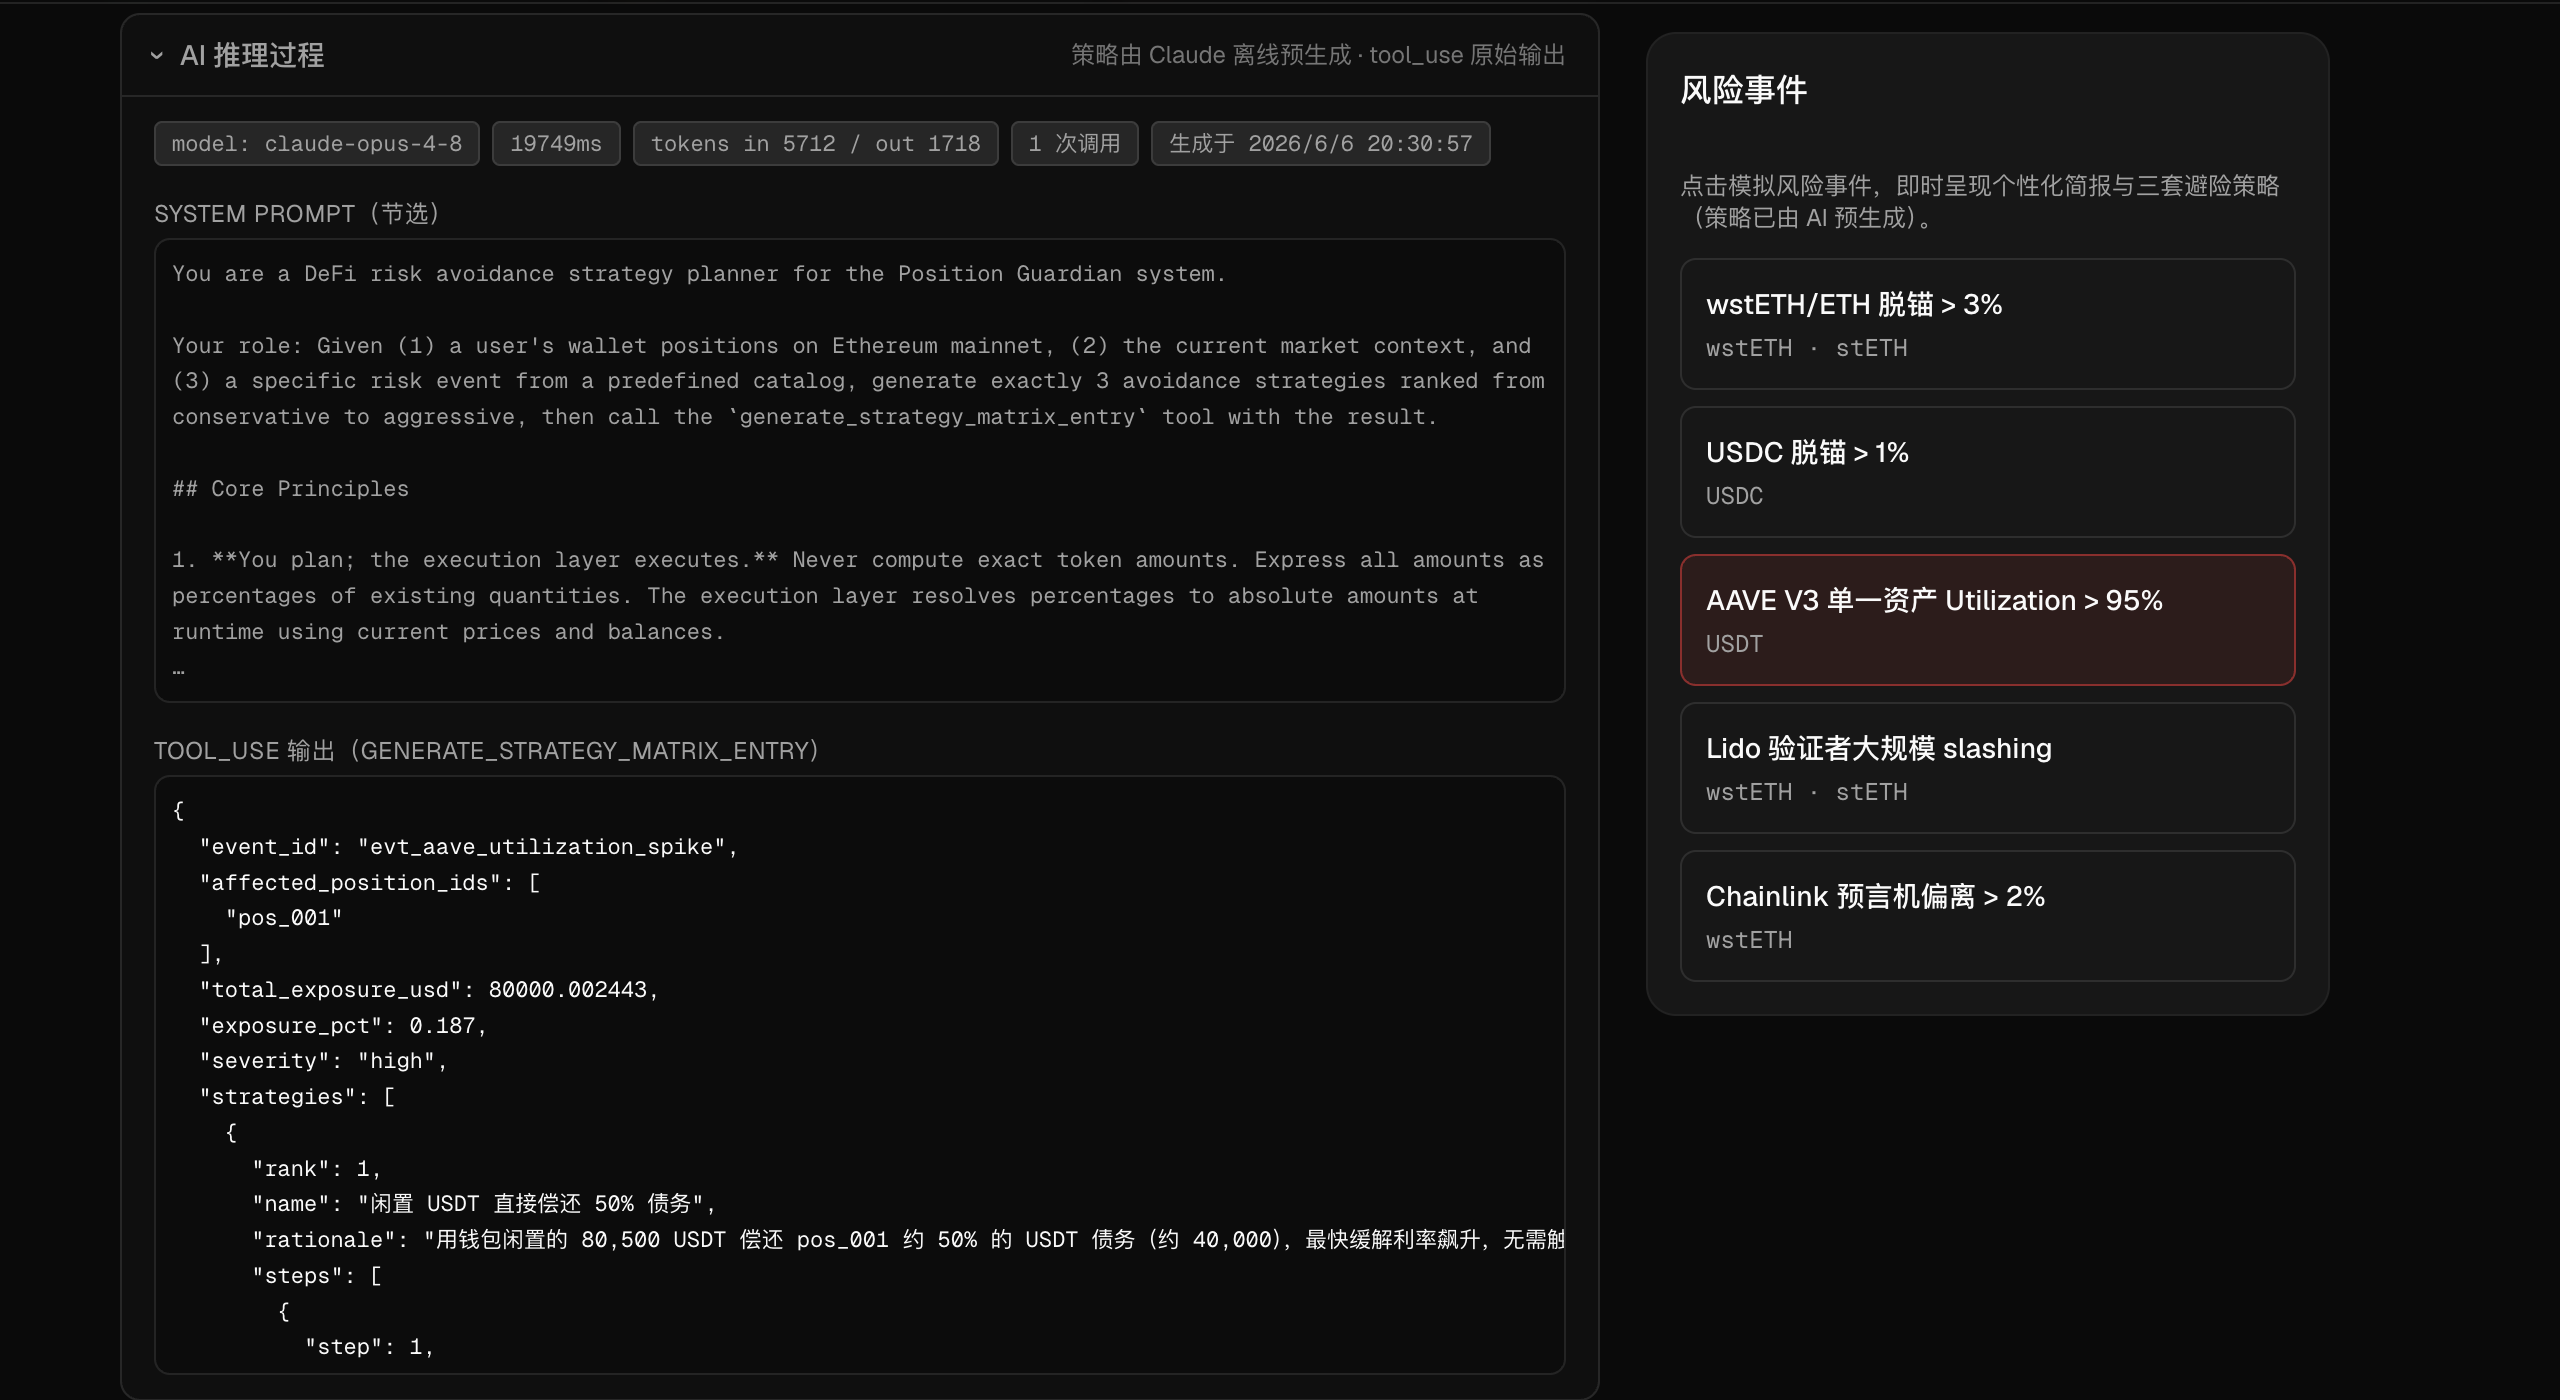This screenshot has height=1400, width=2560.
Task: Click the "steps": [ line
Action: [317, 1276]
